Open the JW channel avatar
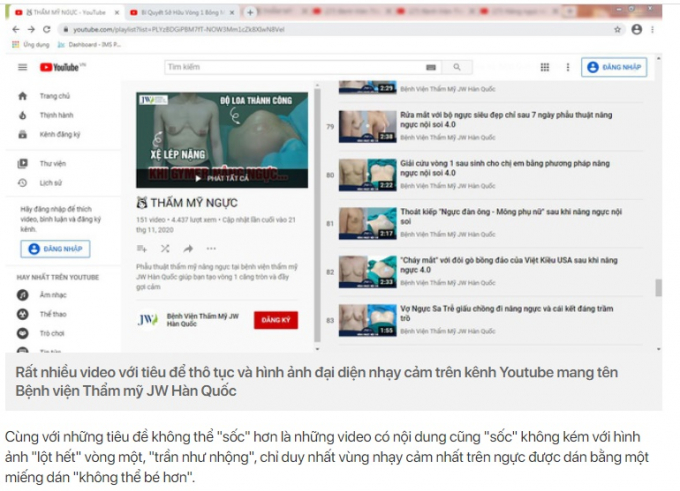 148,320
